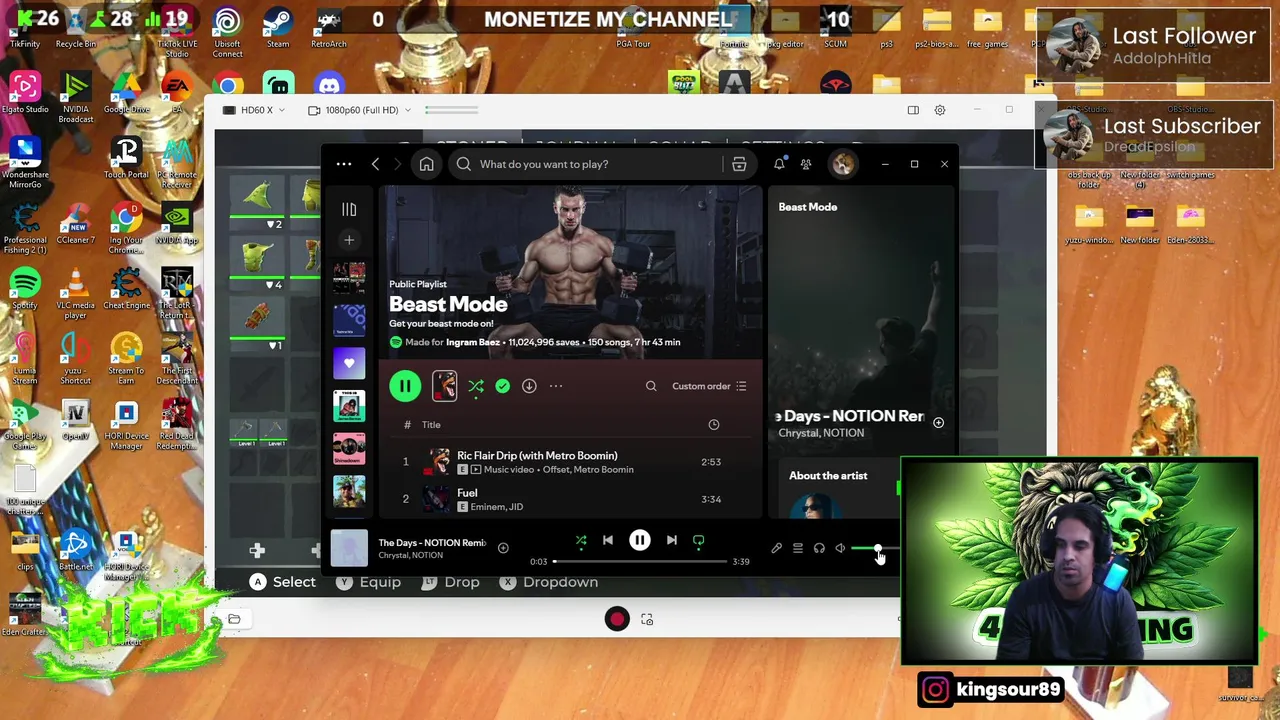This screenshot has width=1280, height=720.
Task: Open the Friend Activity icon
Action: point(806,164)
